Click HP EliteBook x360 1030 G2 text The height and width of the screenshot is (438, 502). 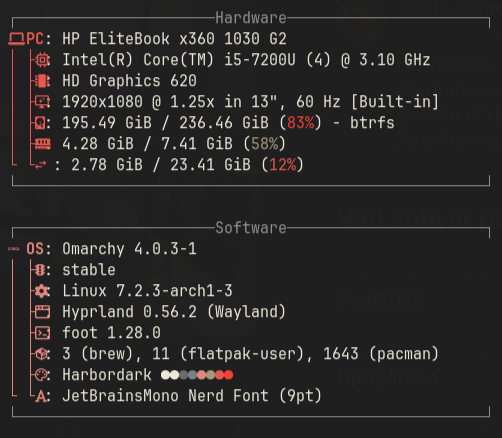pyautogui.click(x=174, y=39)
